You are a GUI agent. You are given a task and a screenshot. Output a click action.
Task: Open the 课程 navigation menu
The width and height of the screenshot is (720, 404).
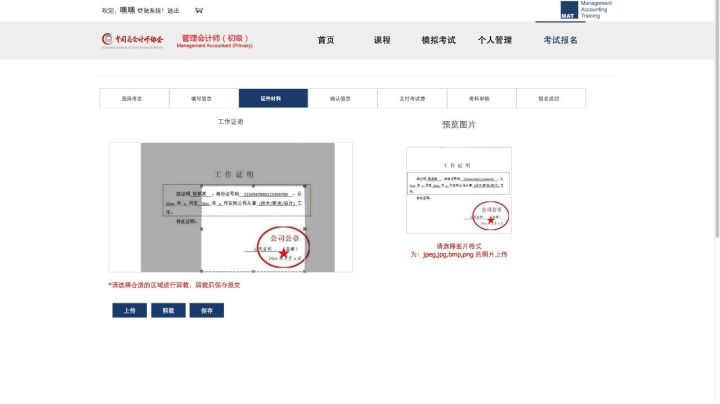point(382,40)
